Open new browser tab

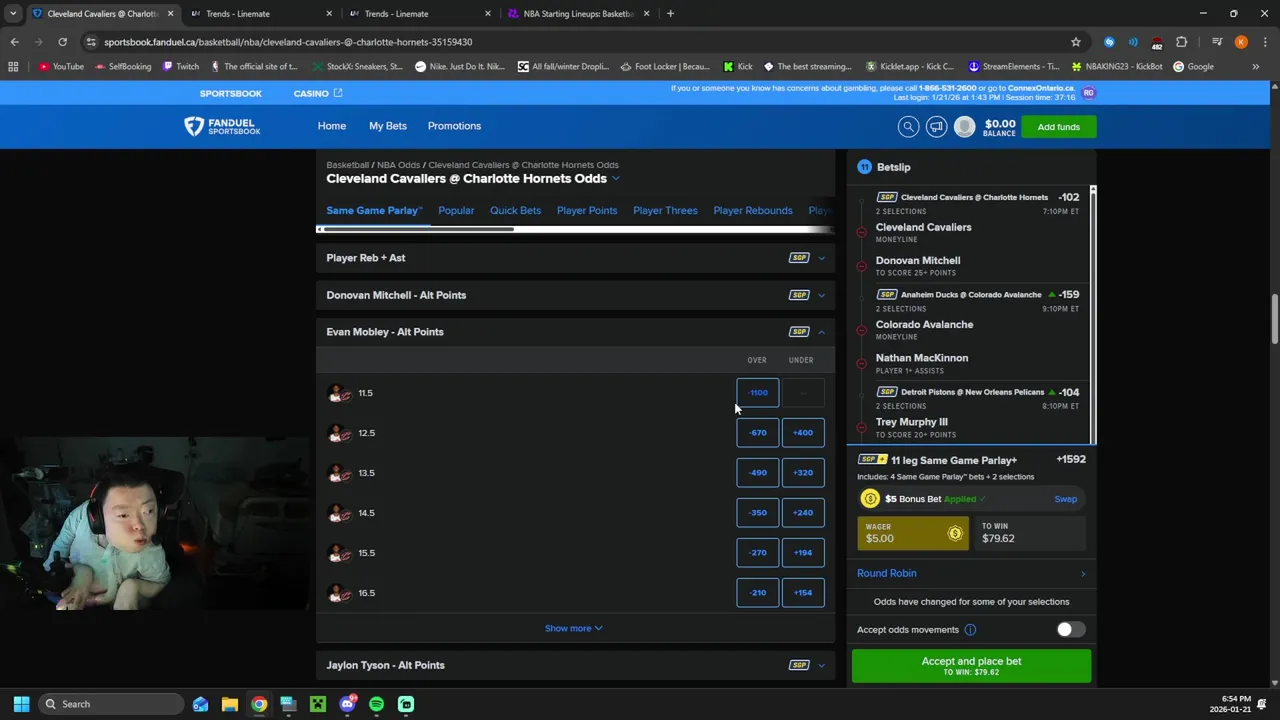[670, 14]
